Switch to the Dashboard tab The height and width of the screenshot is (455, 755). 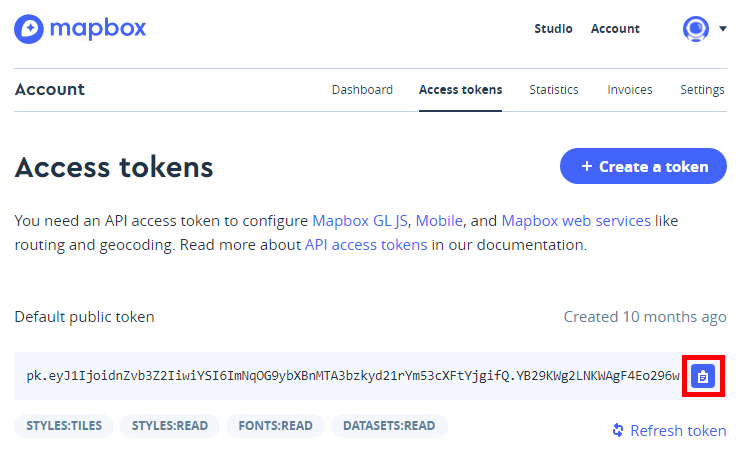362,90
